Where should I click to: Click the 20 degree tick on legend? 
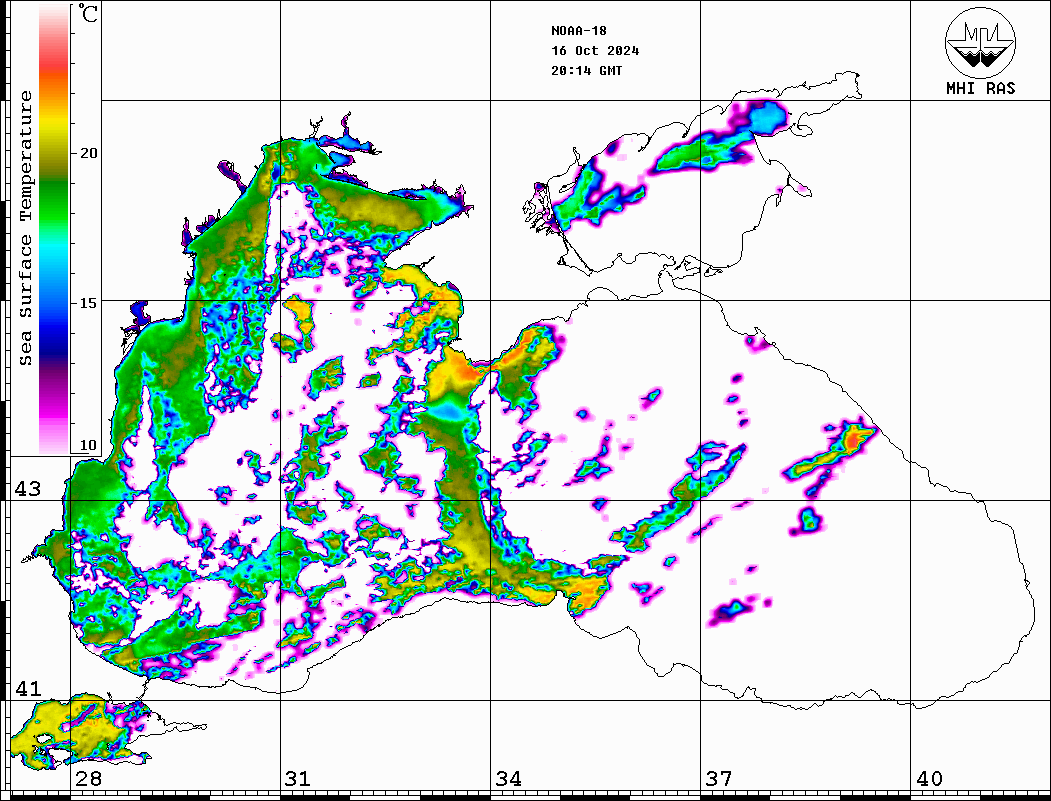coord(88,153)
